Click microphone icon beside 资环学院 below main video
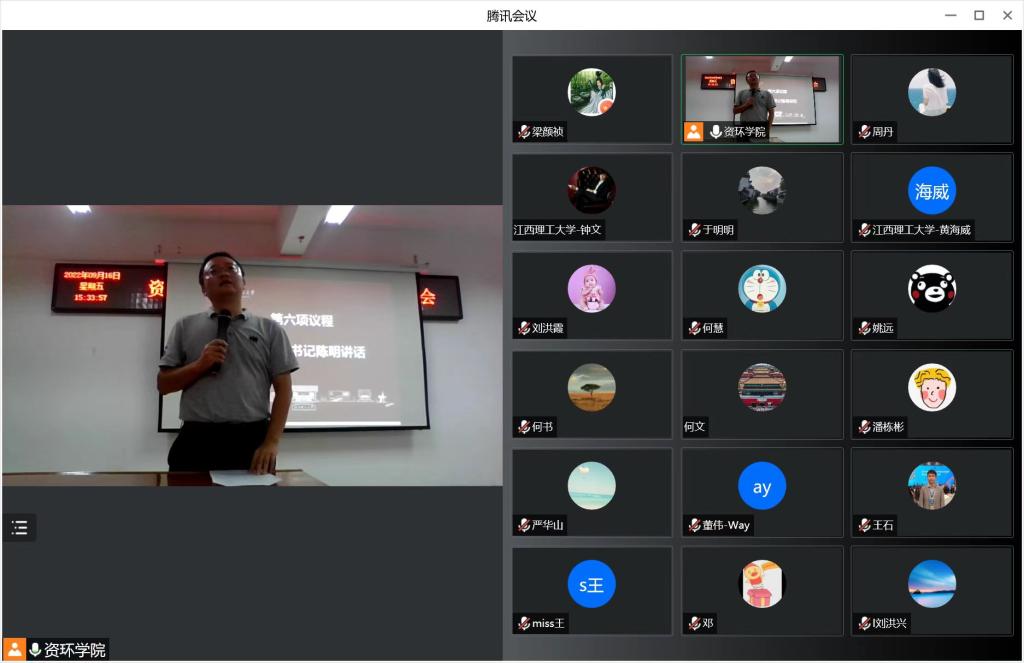 pyautogui.click(x=35, y=650)
